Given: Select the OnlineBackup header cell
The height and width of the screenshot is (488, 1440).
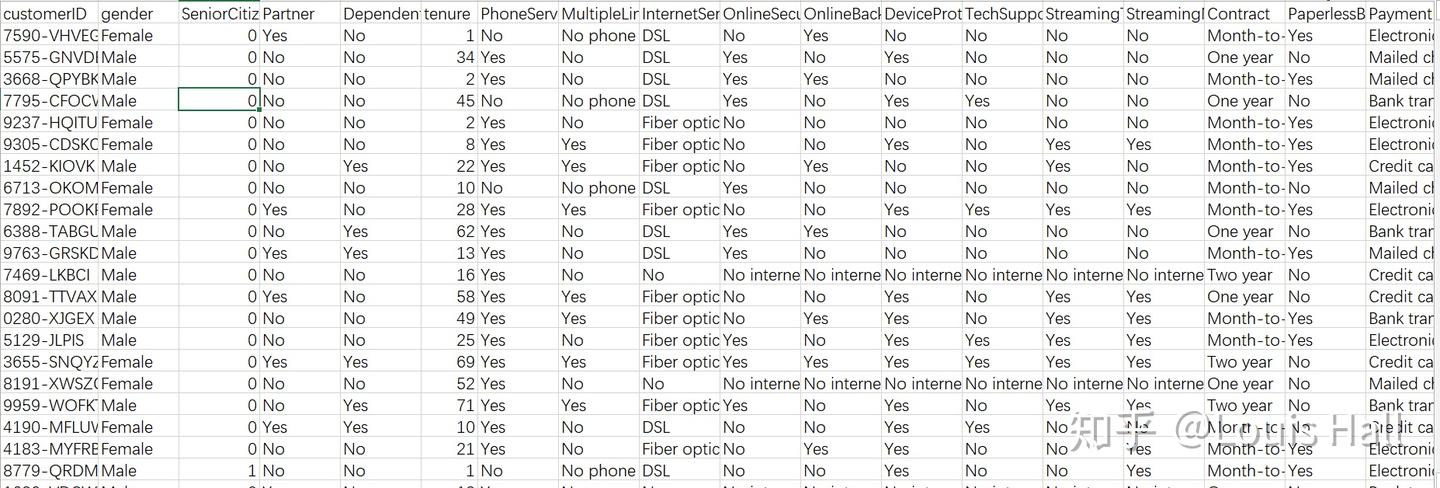Looking at the screenshot, I should pos(841,14).
